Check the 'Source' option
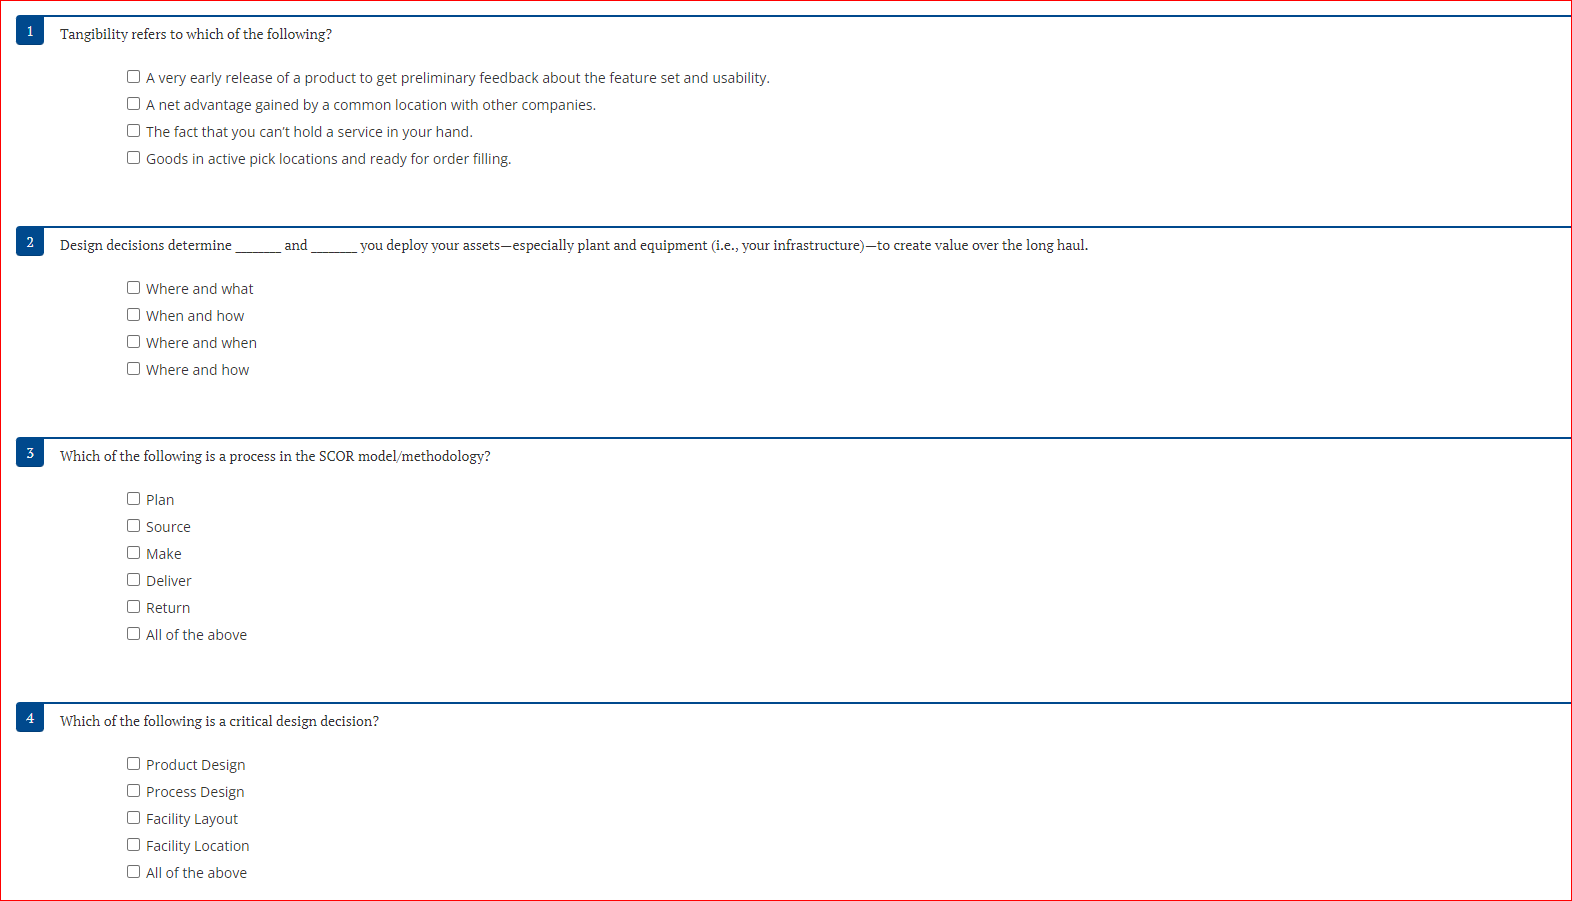1572x901 pixels. [x=133, y=526]
